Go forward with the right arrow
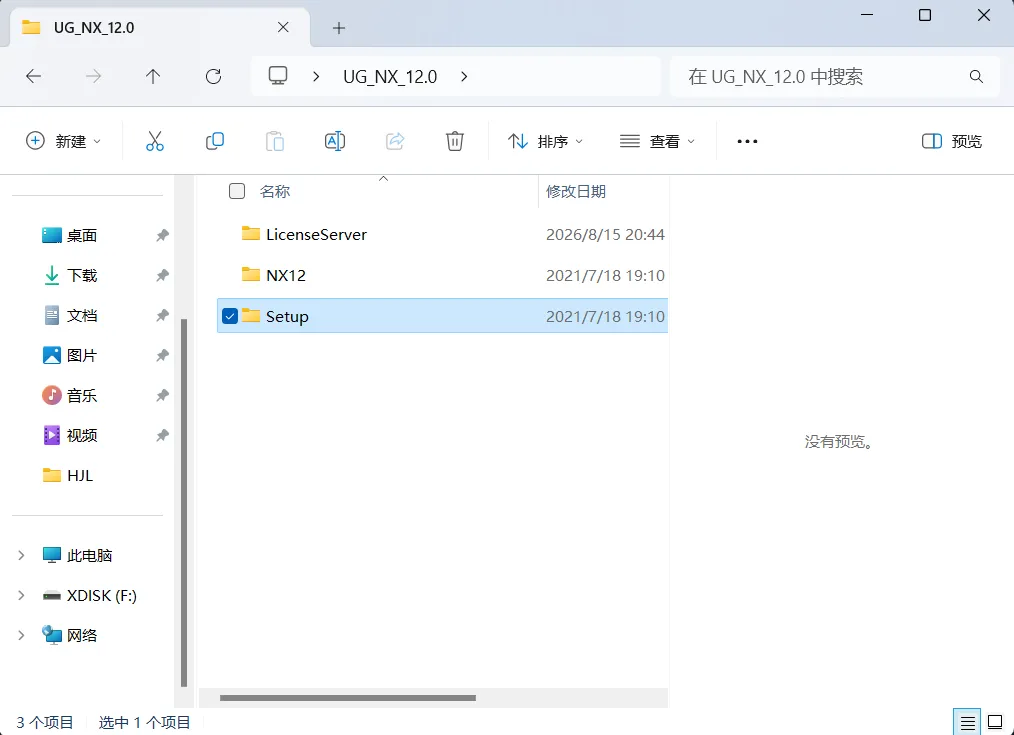1014x735 pixels. pos(93,76)
